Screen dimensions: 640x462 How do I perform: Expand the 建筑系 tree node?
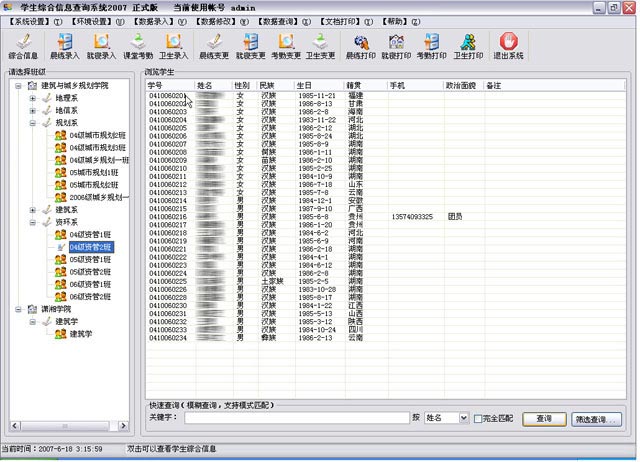[x=33, y=210]
